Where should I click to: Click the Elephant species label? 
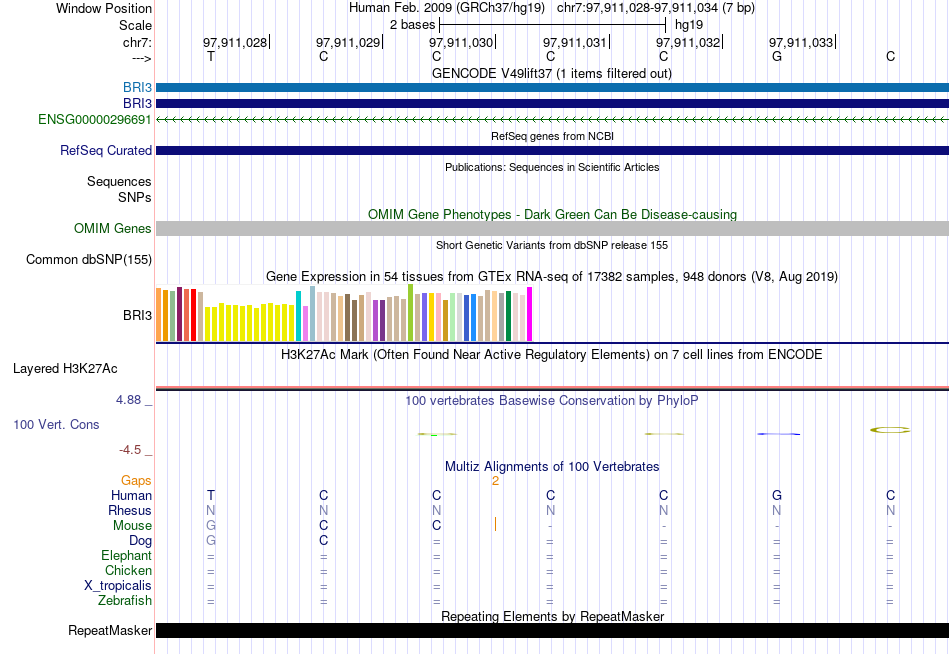coord(126,555)
